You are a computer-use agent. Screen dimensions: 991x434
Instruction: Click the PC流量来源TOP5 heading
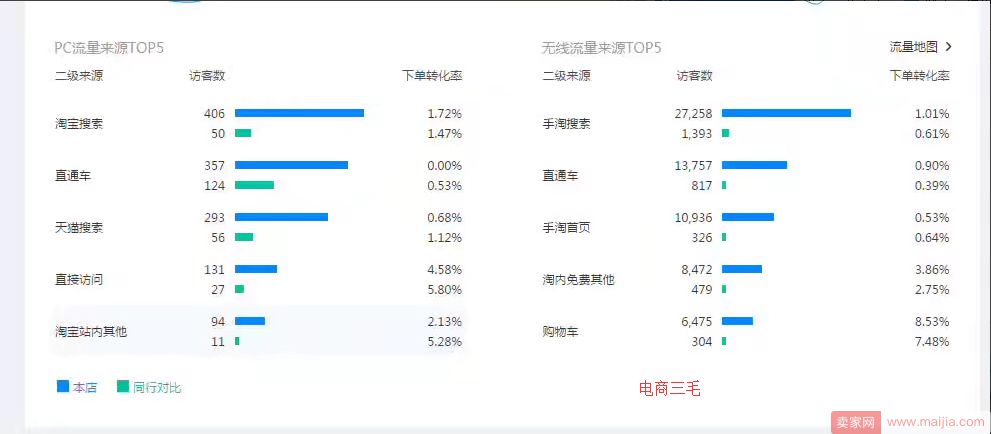(109, 47)
